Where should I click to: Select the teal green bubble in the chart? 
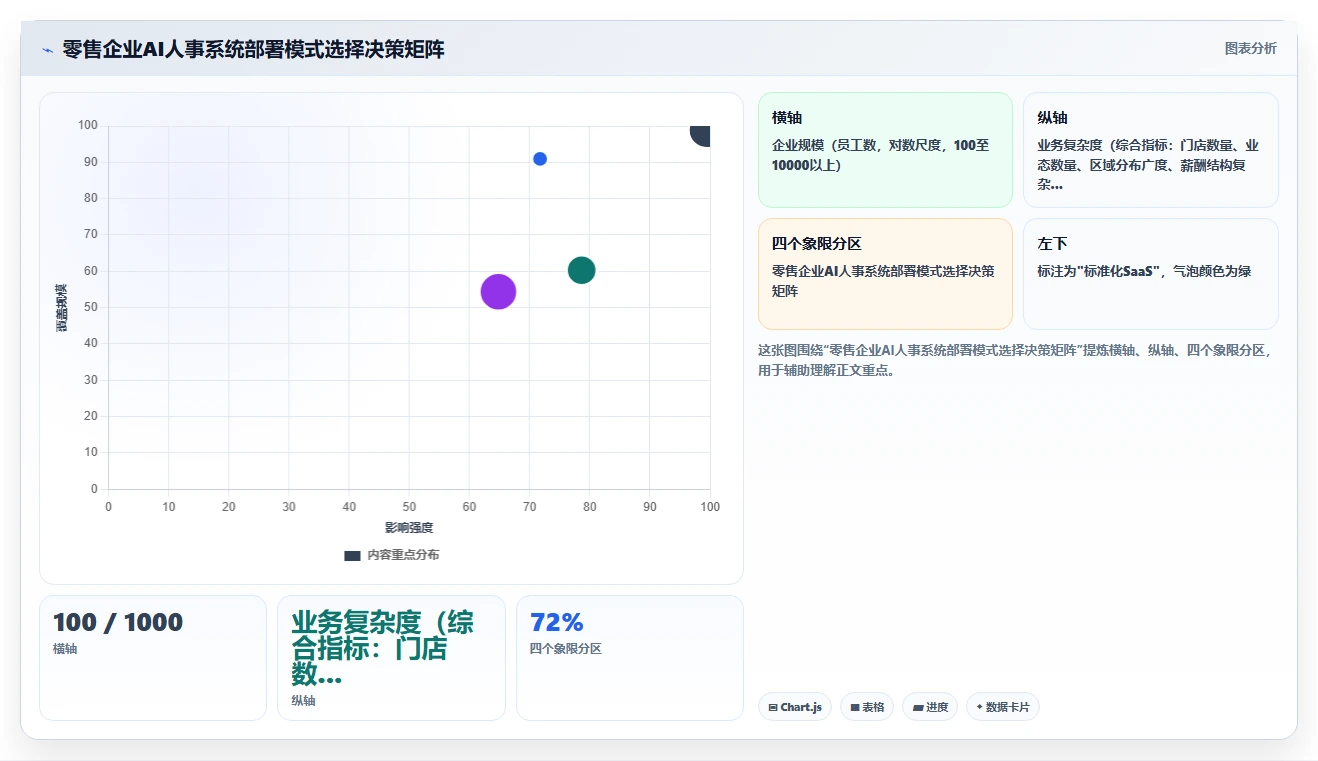[x=582, y=270]
